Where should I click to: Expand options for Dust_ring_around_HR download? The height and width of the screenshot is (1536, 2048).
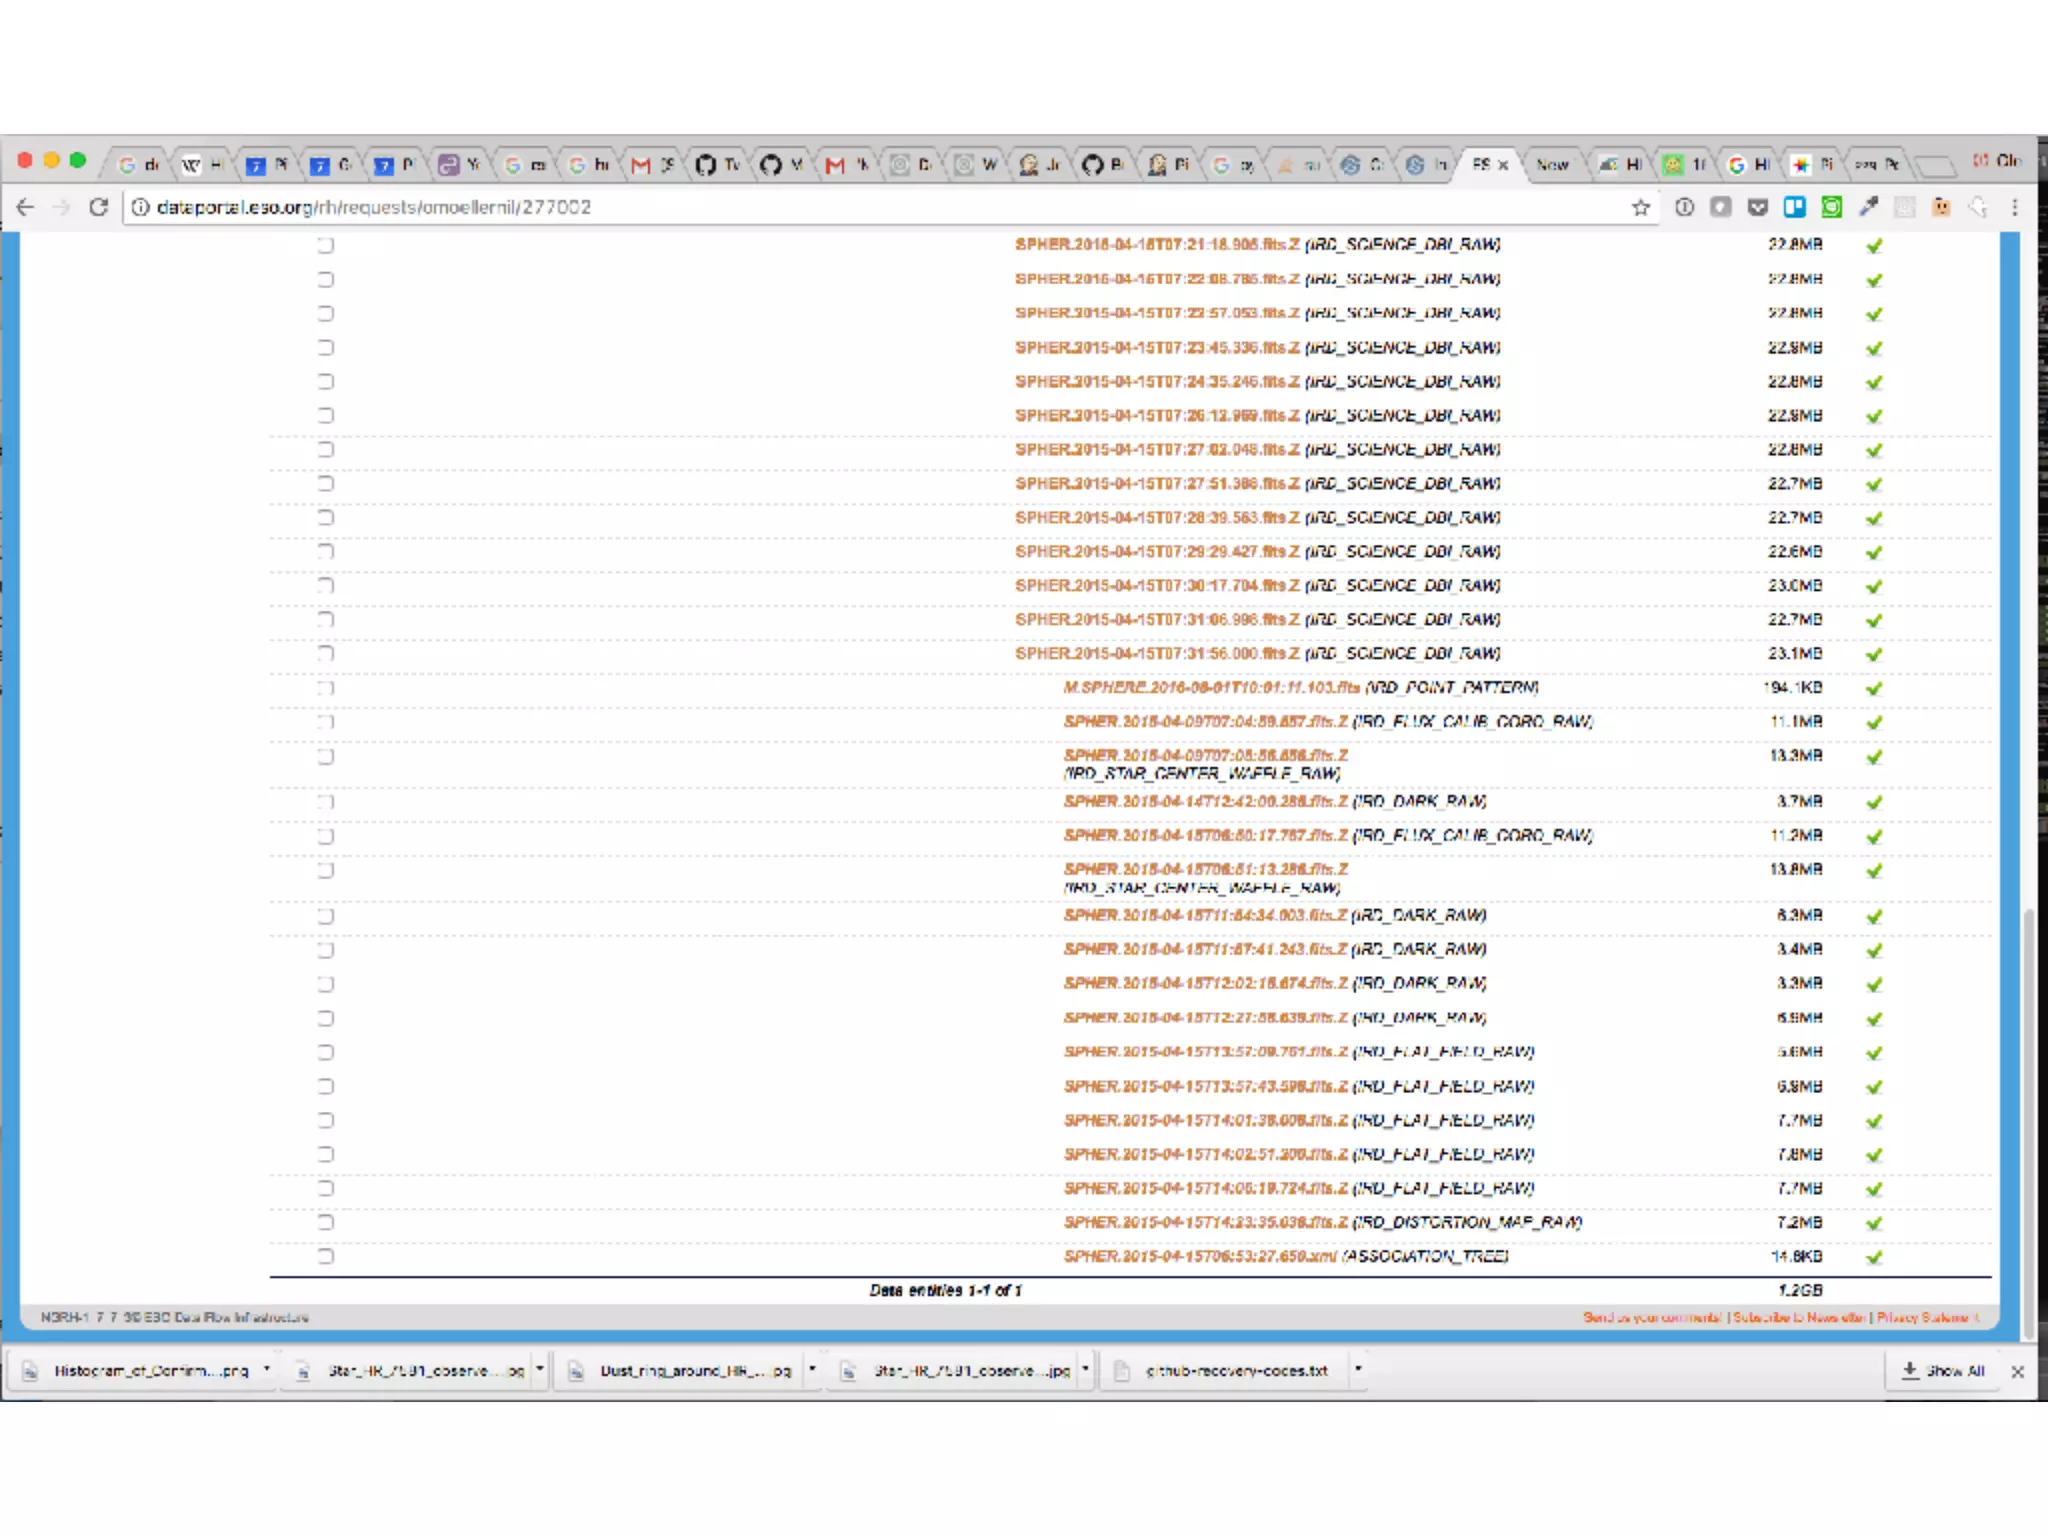click(x=812, y=1369)
